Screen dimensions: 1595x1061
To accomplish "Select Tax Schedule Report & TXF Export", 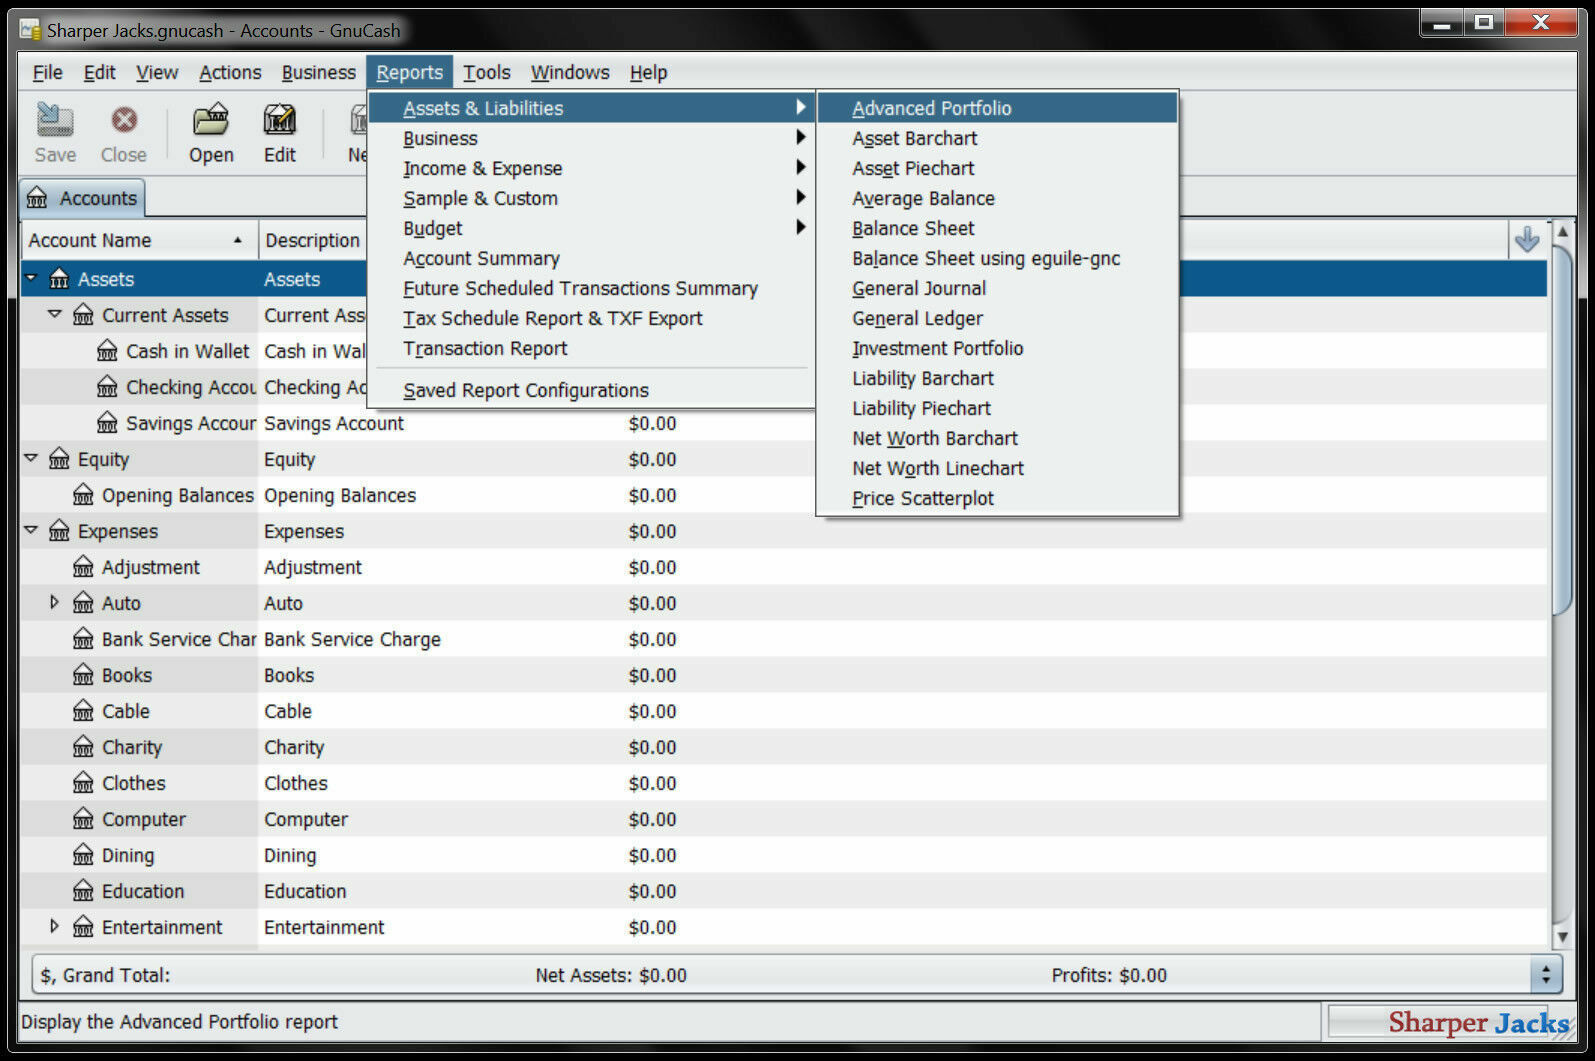I will pos(591,318).
